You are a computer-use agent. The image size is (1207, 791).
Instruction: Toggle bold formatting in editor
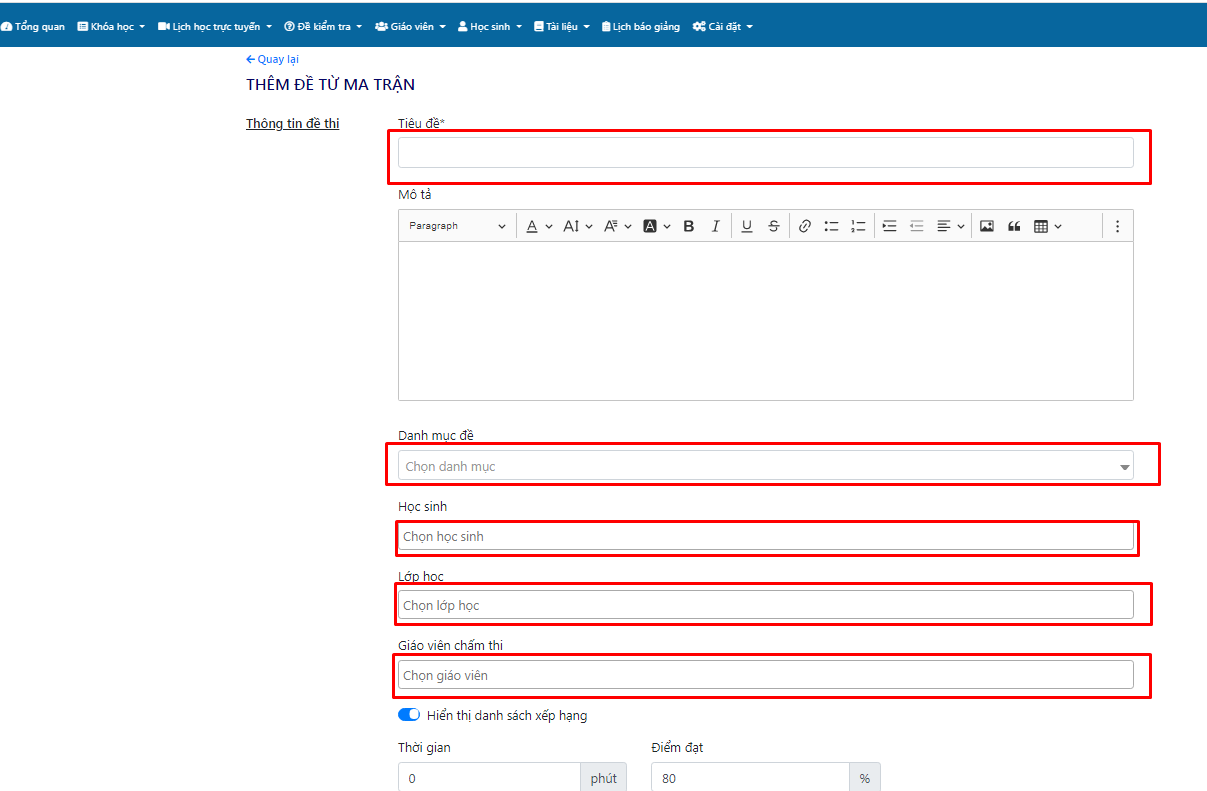(x=689, y=226)
